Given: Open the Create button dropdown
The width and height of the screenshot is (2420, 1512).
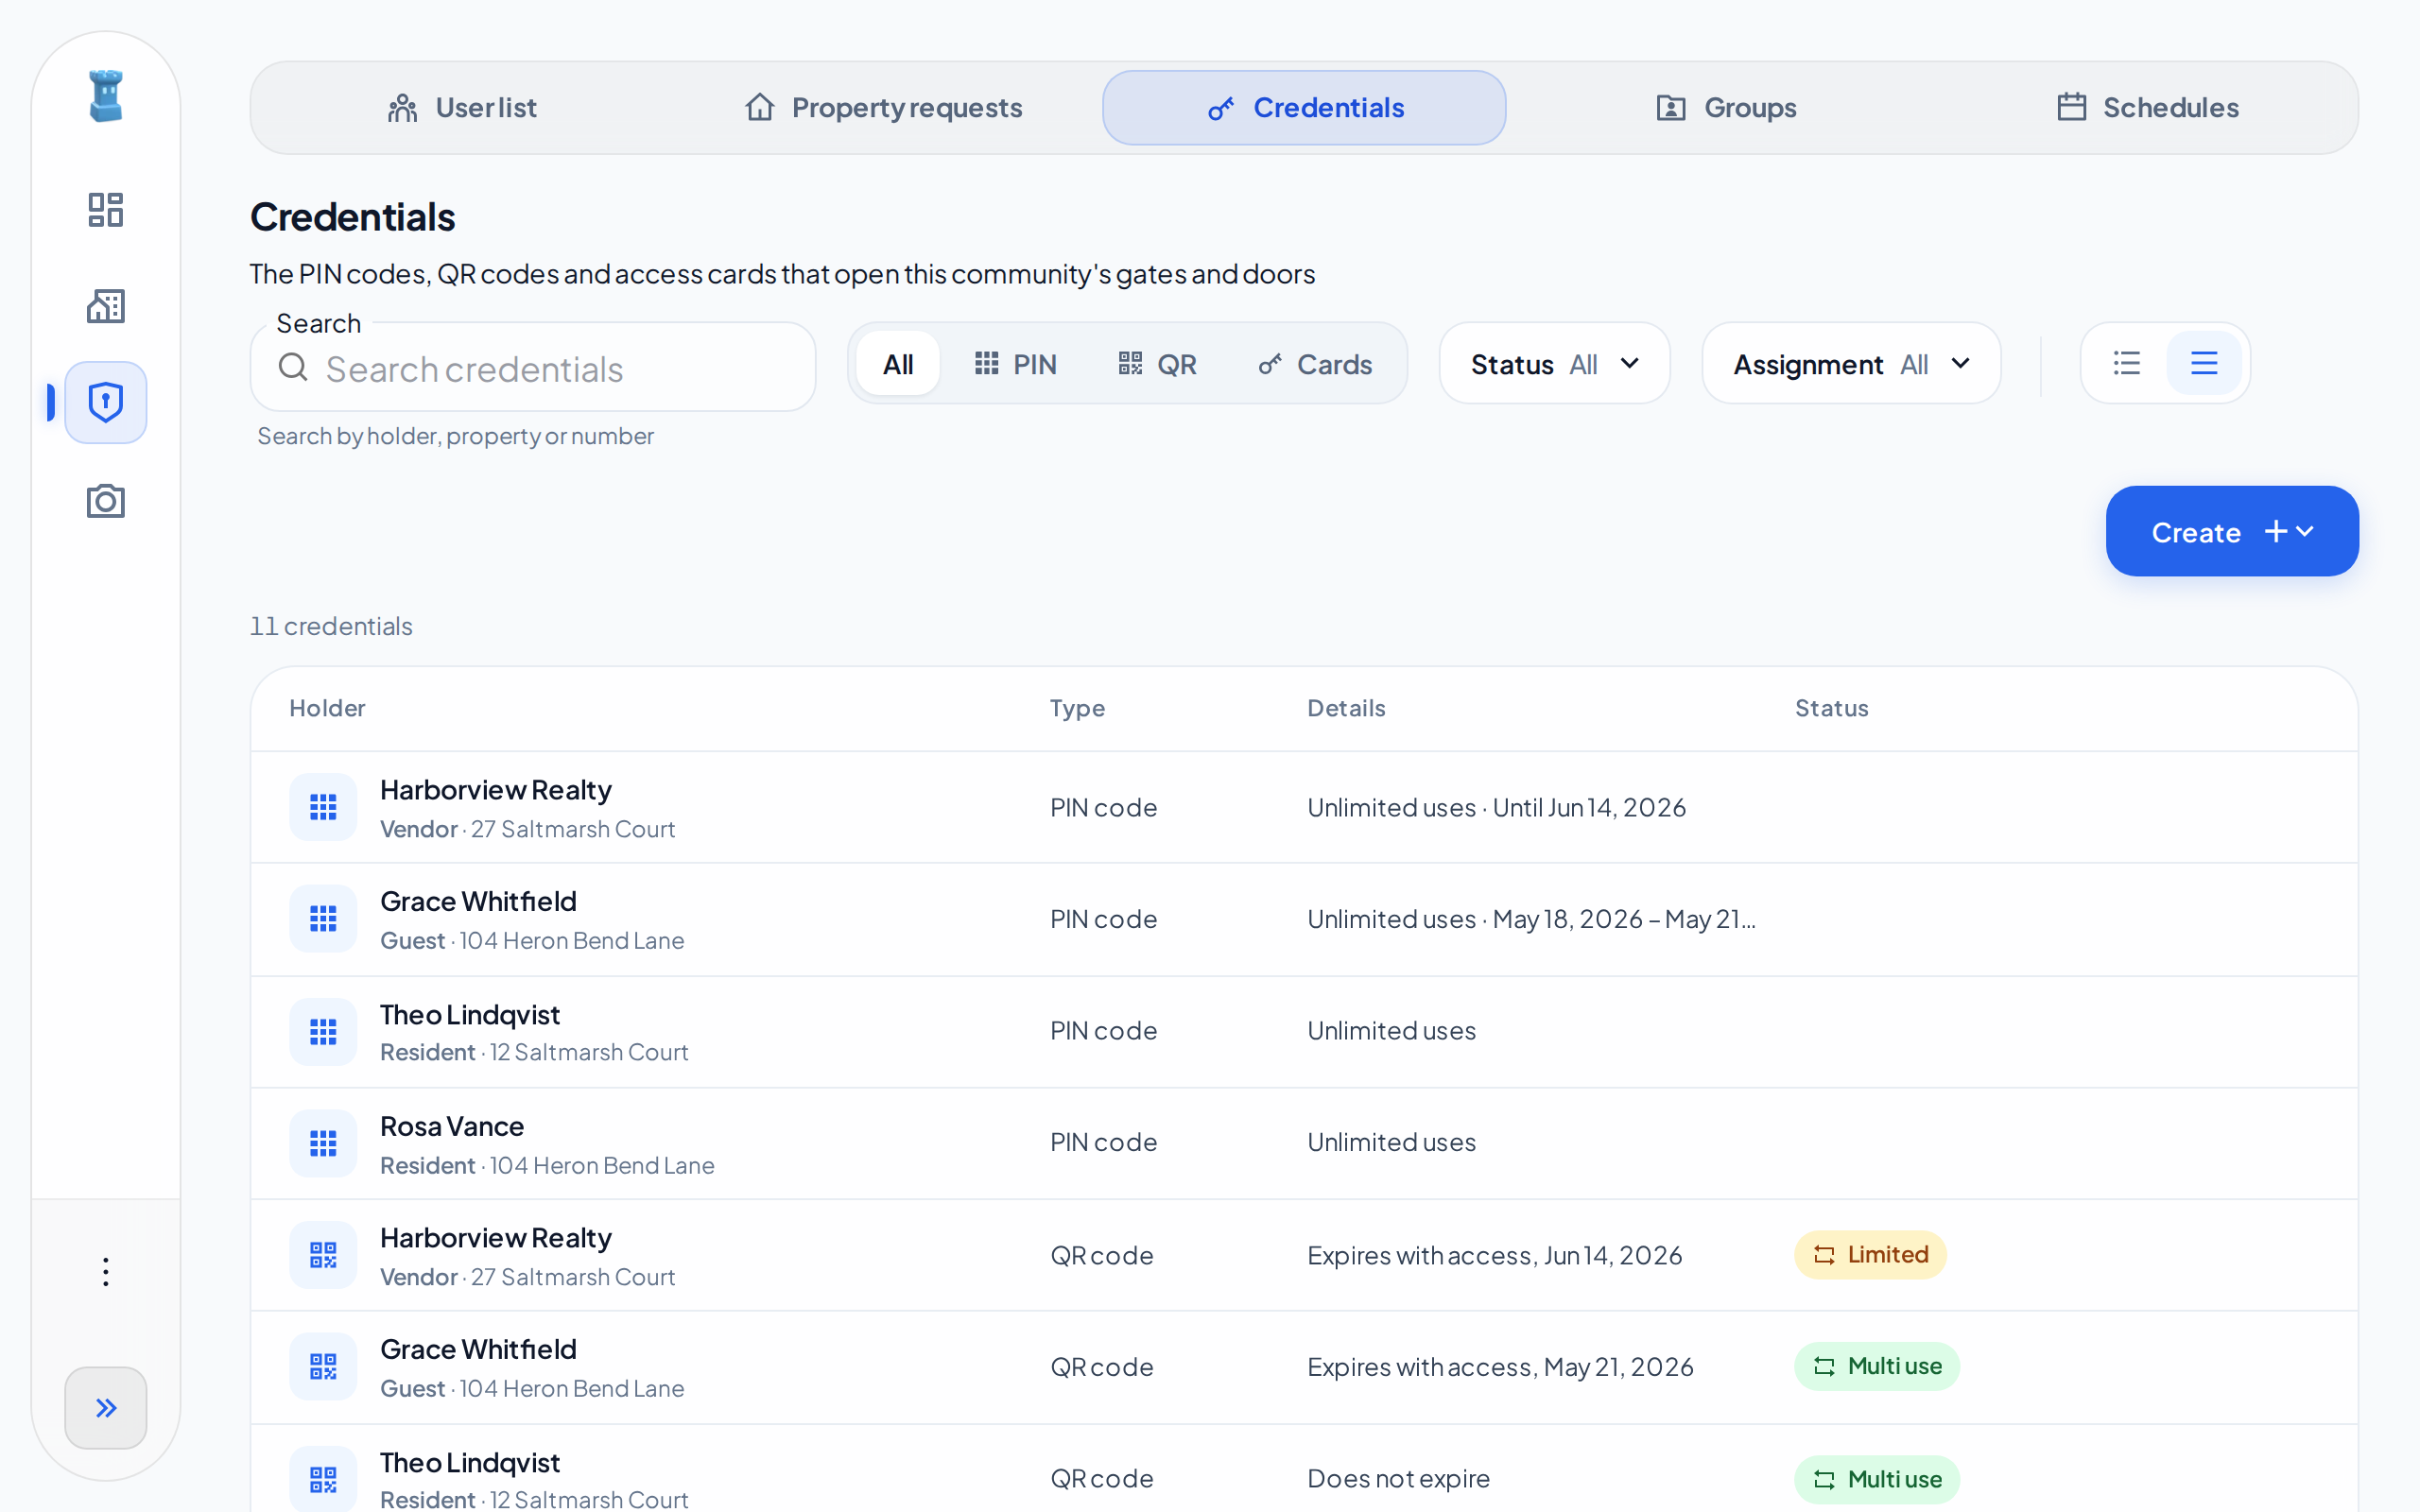Looking at the screenshot, I should 2232,531.
